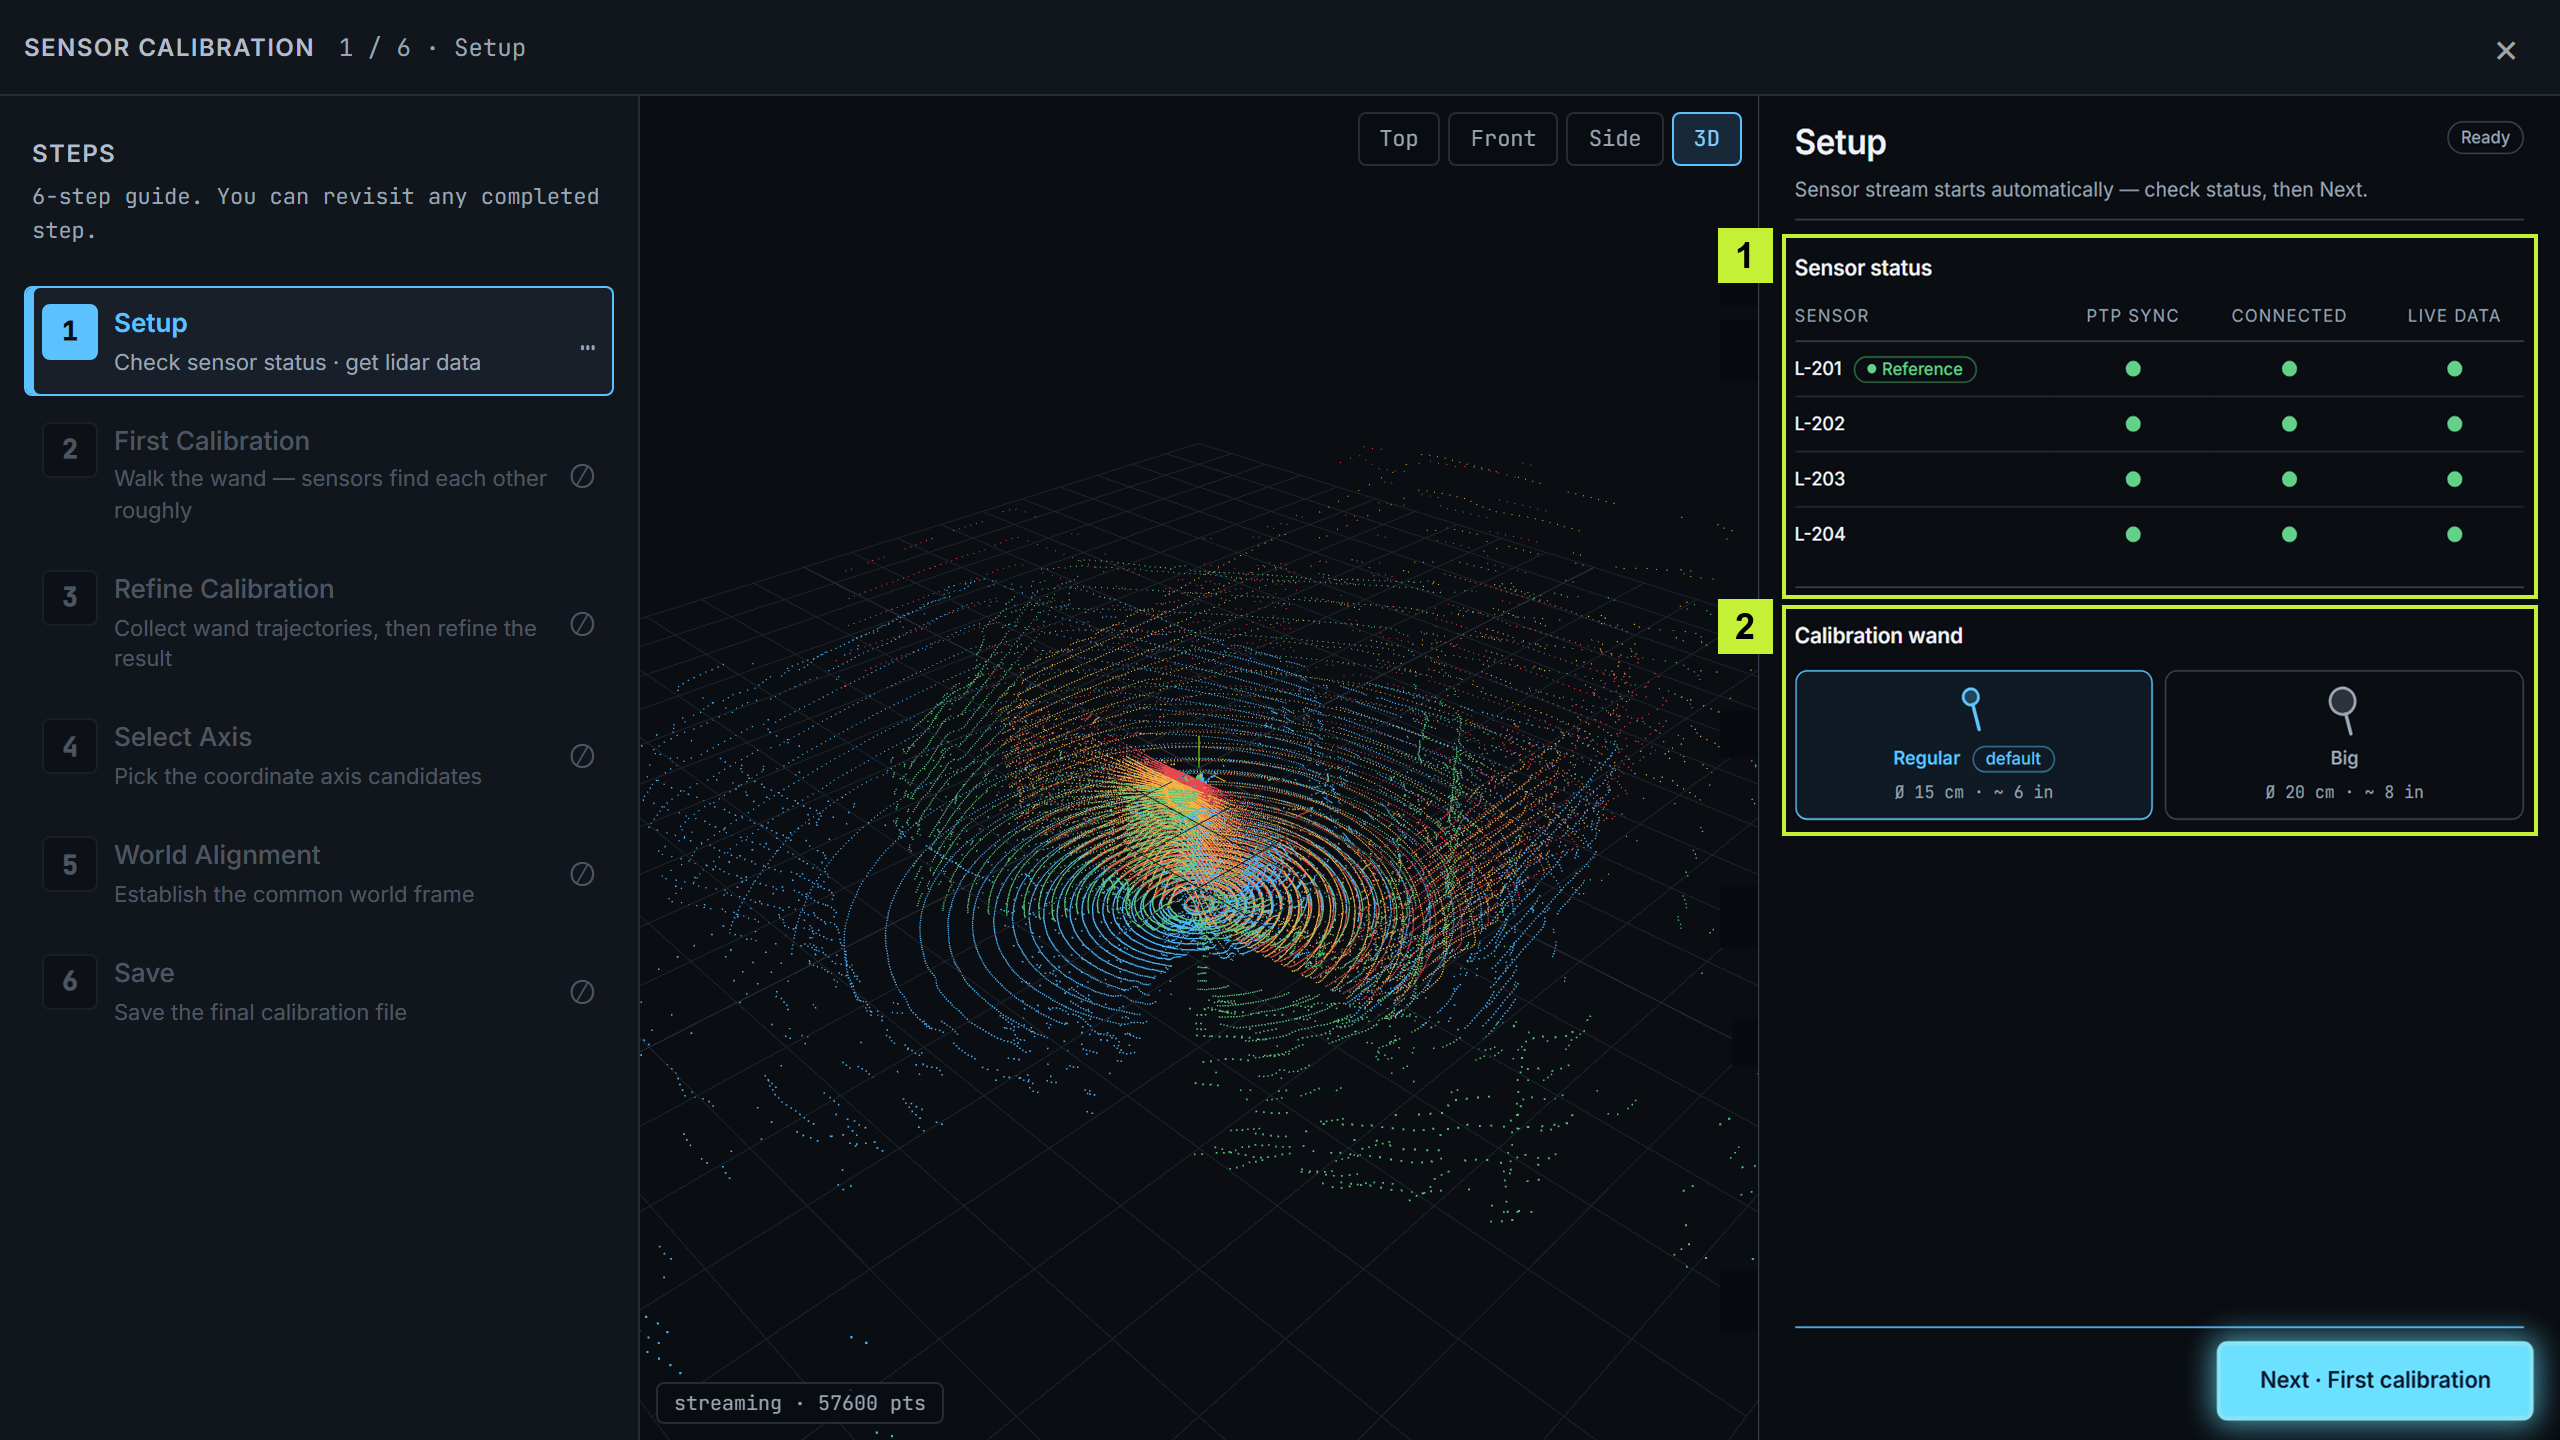Click L-201 connected status dot
The width and height of the screenshot is (2560, 1440).
pos(2289,369)
